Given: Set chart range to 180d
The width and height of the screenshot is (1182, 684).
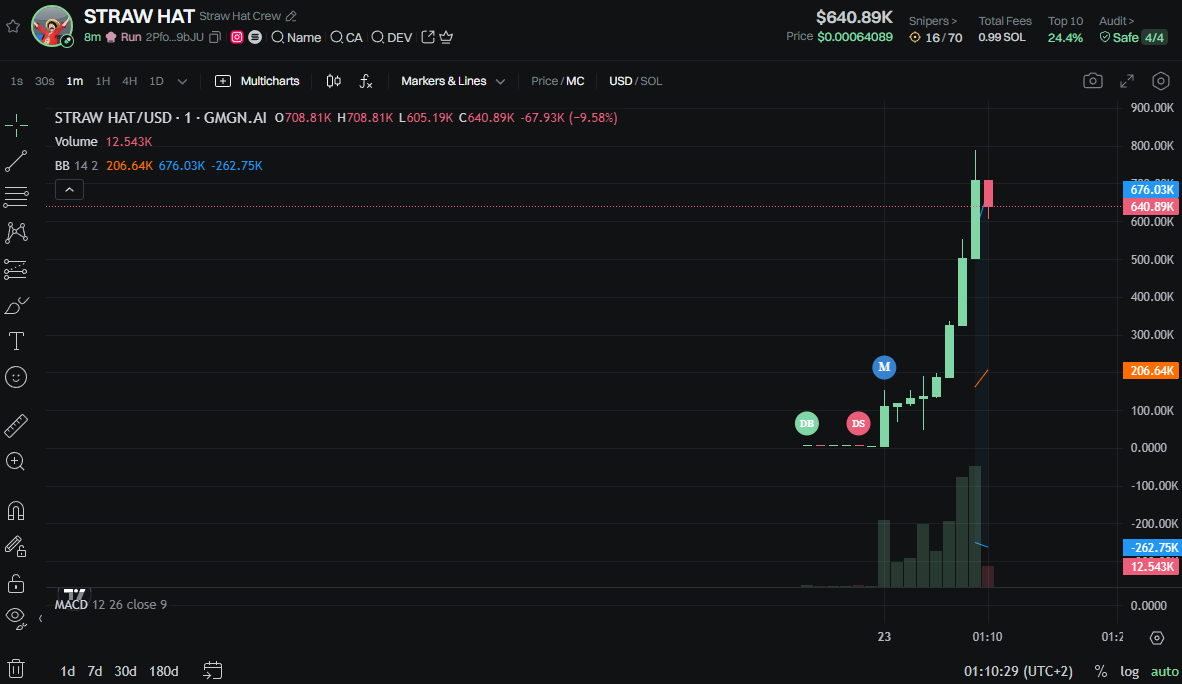Looking at the screenshot, I should coord(164,671).
